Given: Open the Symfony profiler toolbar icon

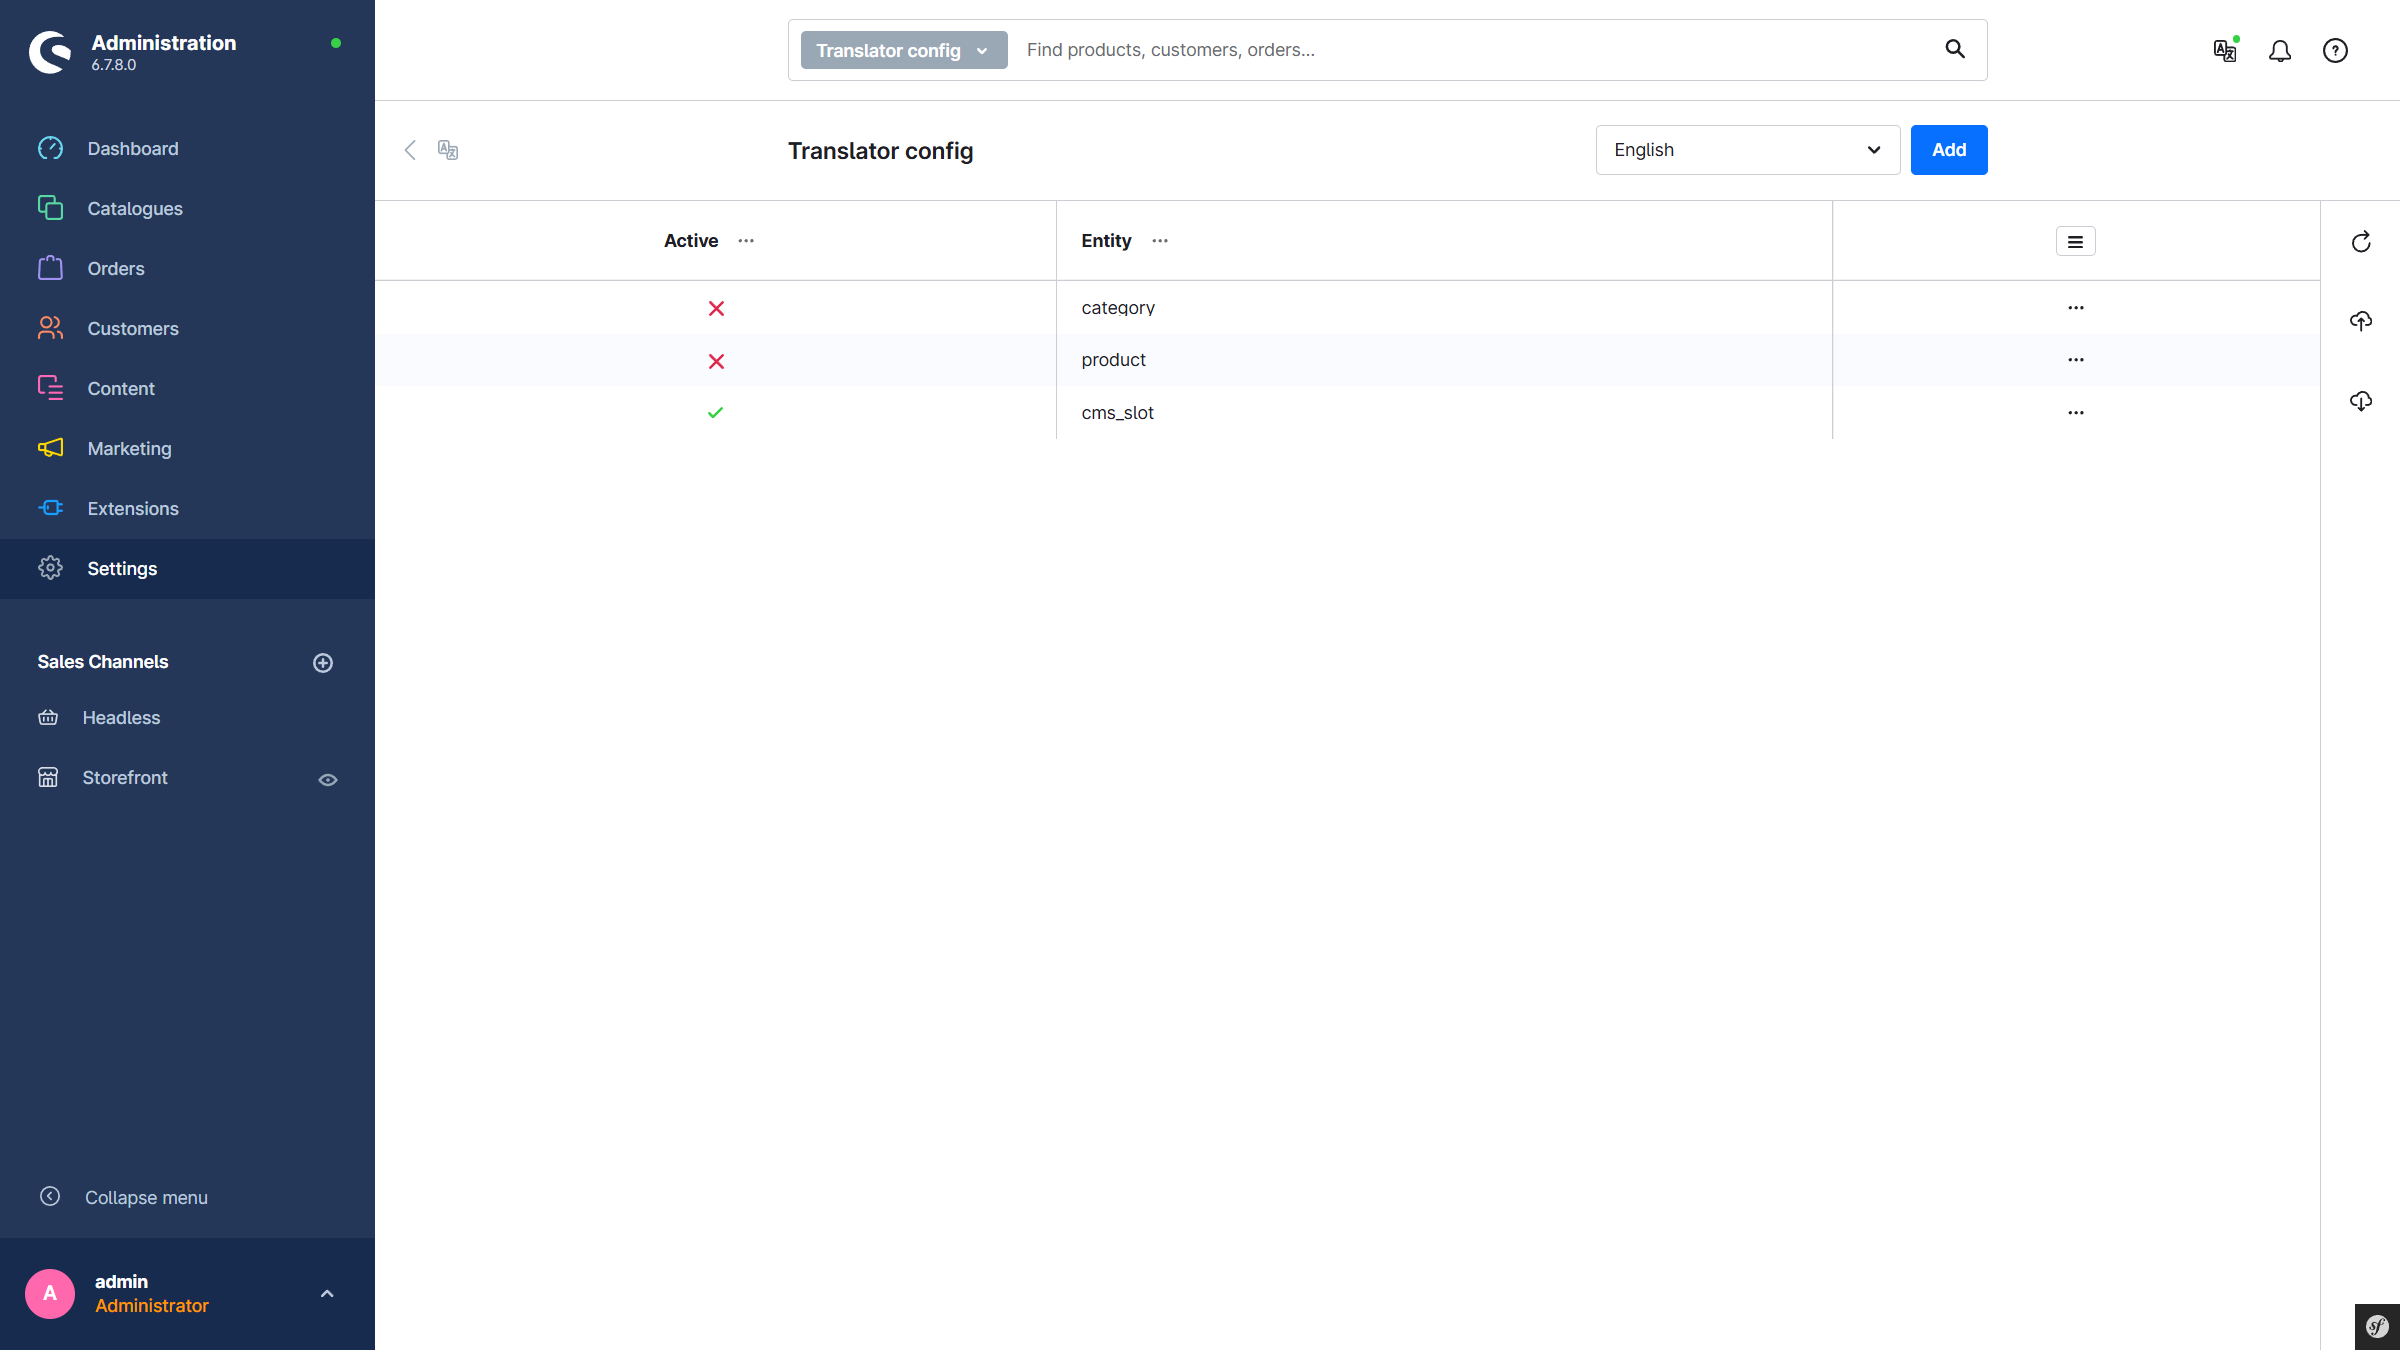Looking at the screenshot, I should coord(2377,1327).
